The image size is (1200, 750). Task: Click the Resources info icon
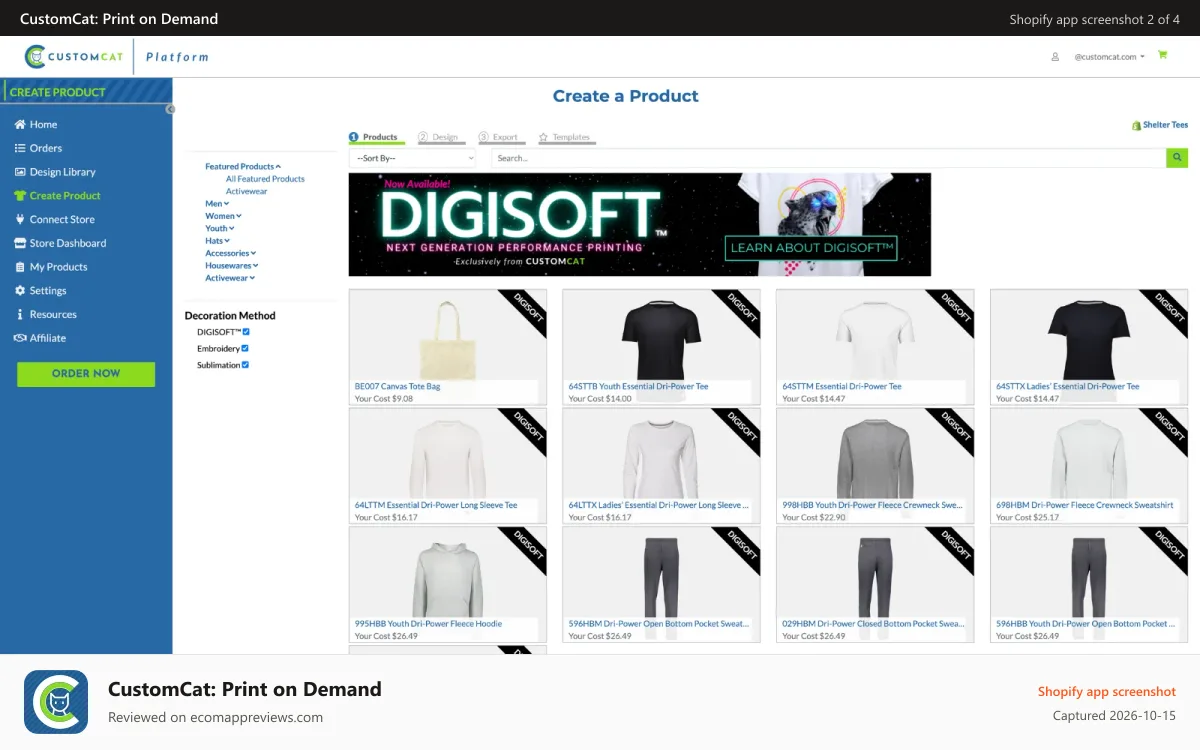click(20, 314)
